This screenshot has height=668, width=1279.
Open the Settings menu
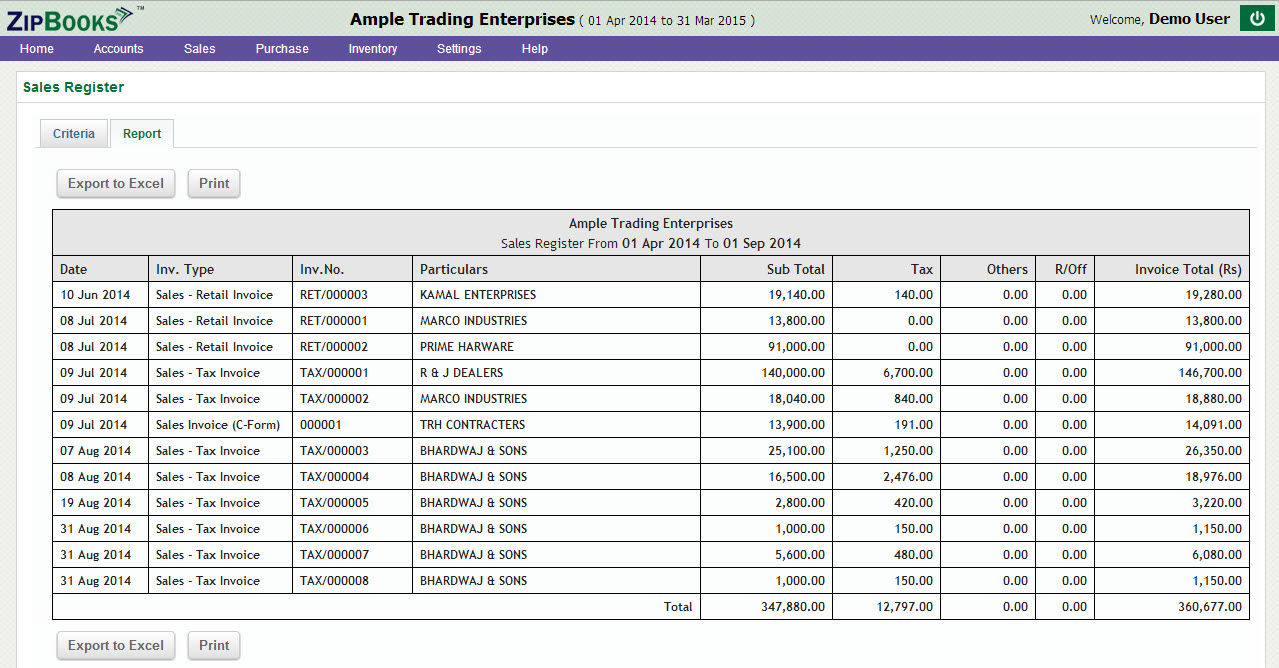pos(459,49)
